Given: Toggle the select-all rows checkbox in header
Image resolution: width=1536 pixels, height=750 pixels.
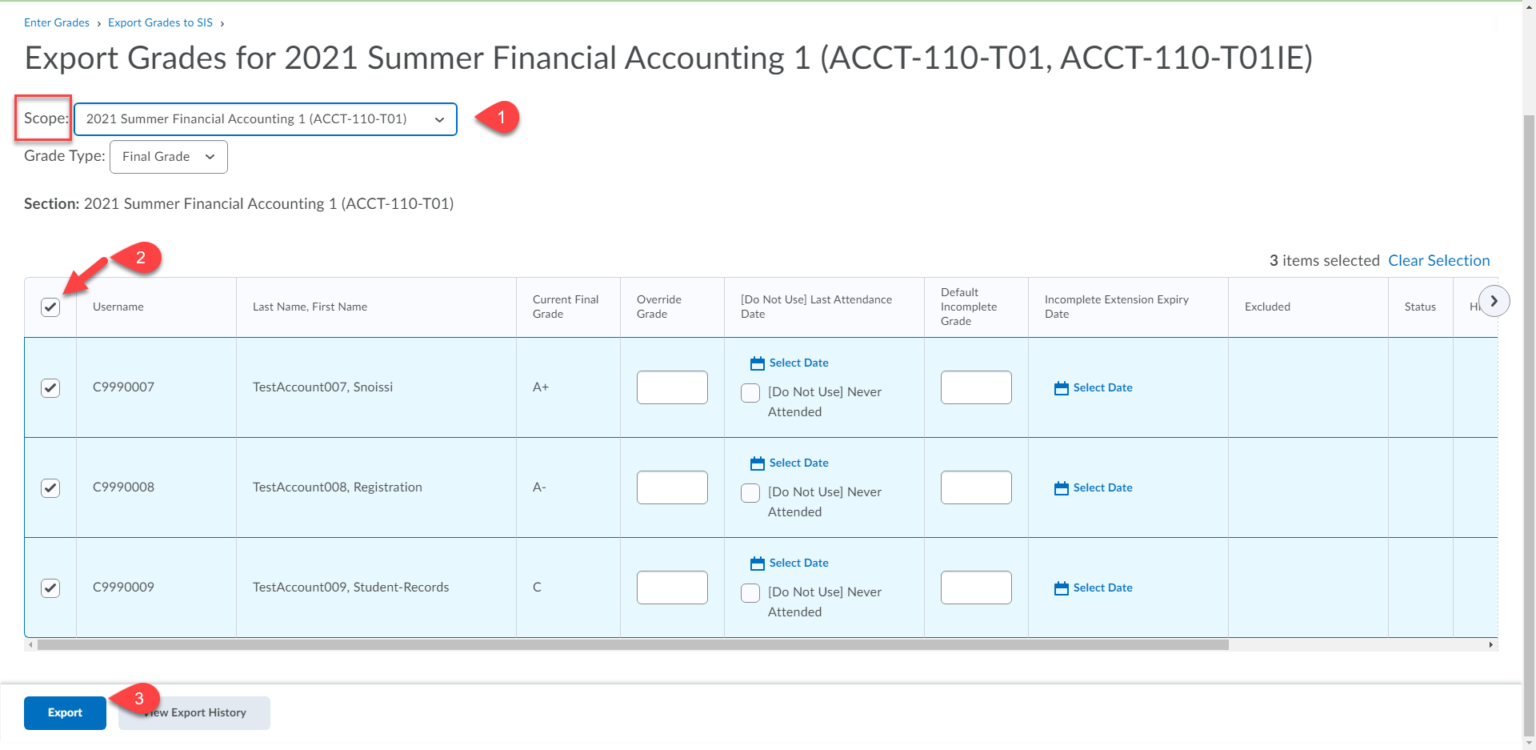Looking at the screenshot, I should [51, 307].
